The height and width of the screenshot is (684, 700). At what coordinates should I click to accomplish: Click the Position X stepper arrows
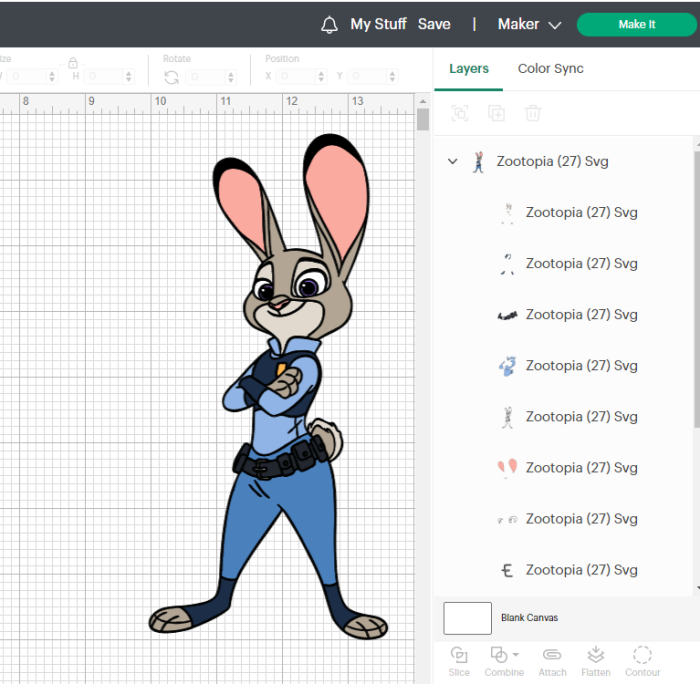coord(321,76)
